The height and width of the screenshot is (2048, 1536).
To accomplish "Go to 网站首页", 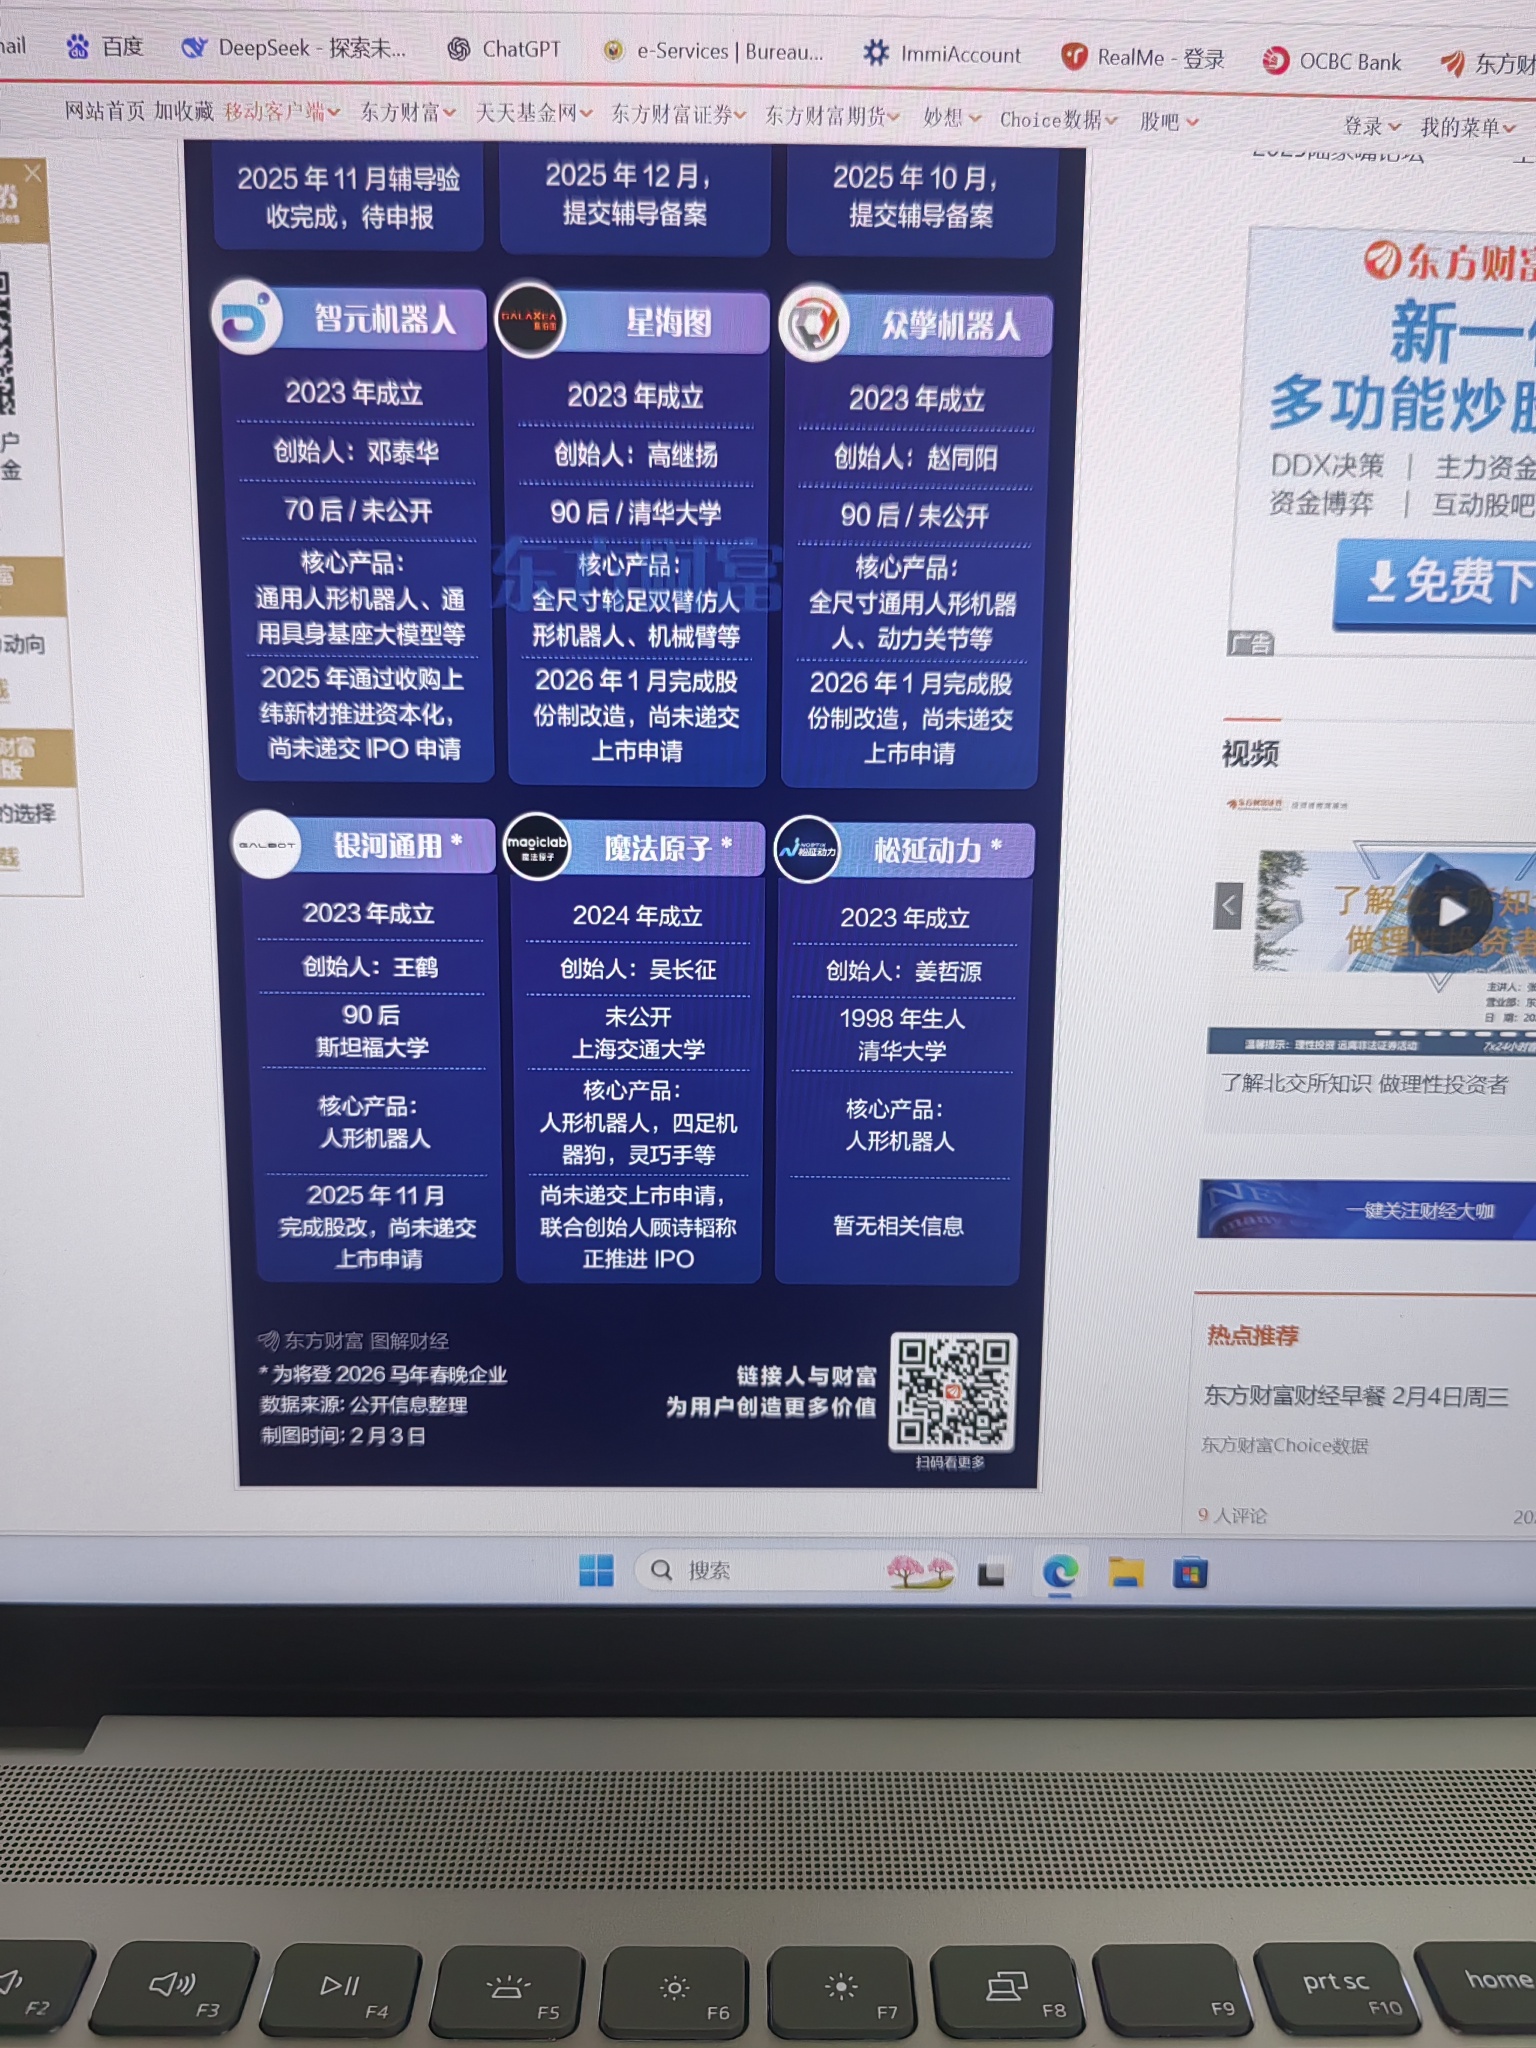I will (104, 110).
